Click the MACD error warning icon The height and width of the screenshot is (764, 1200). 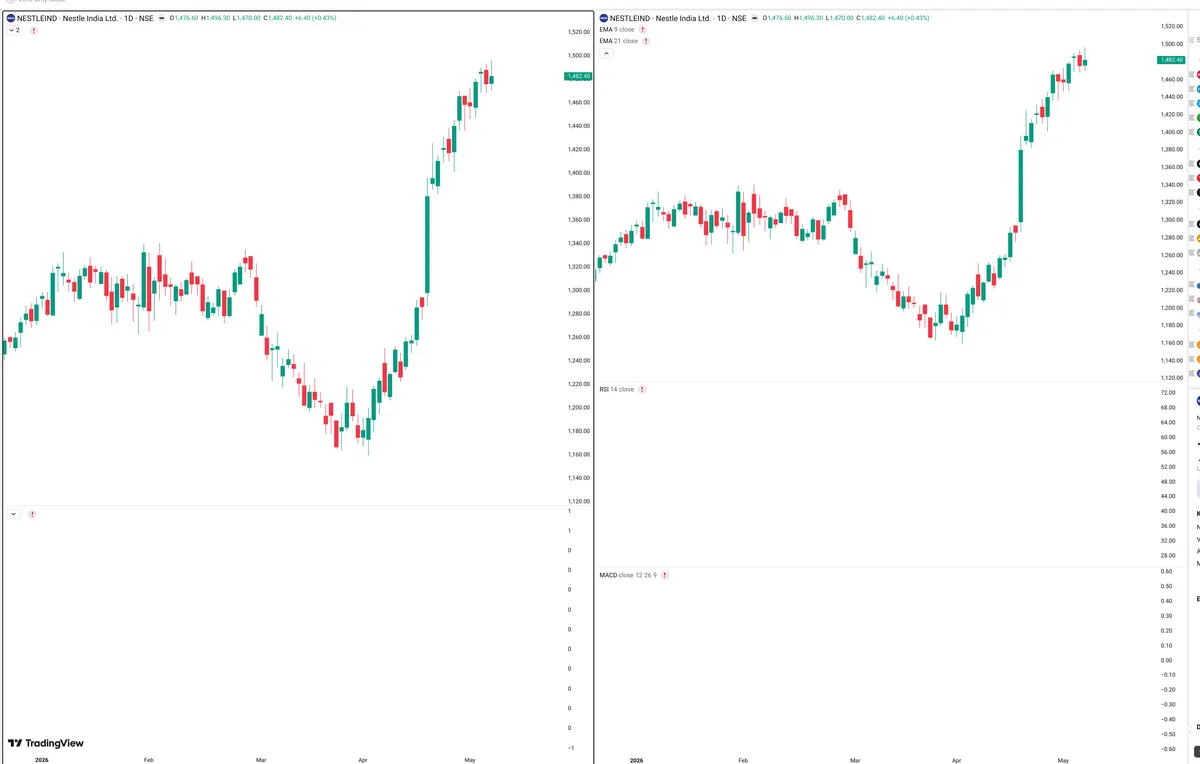pos(664,575)
